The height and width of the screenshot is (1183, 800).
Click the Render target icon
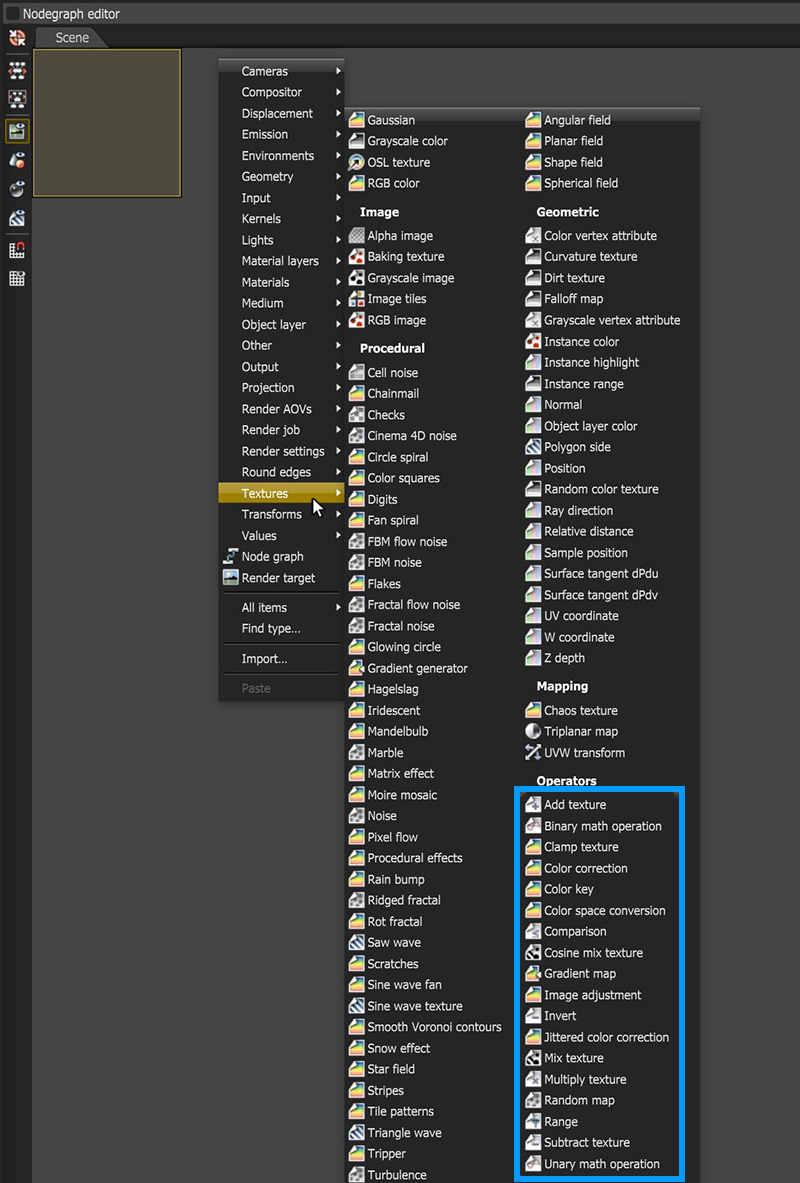click(230, 578)
